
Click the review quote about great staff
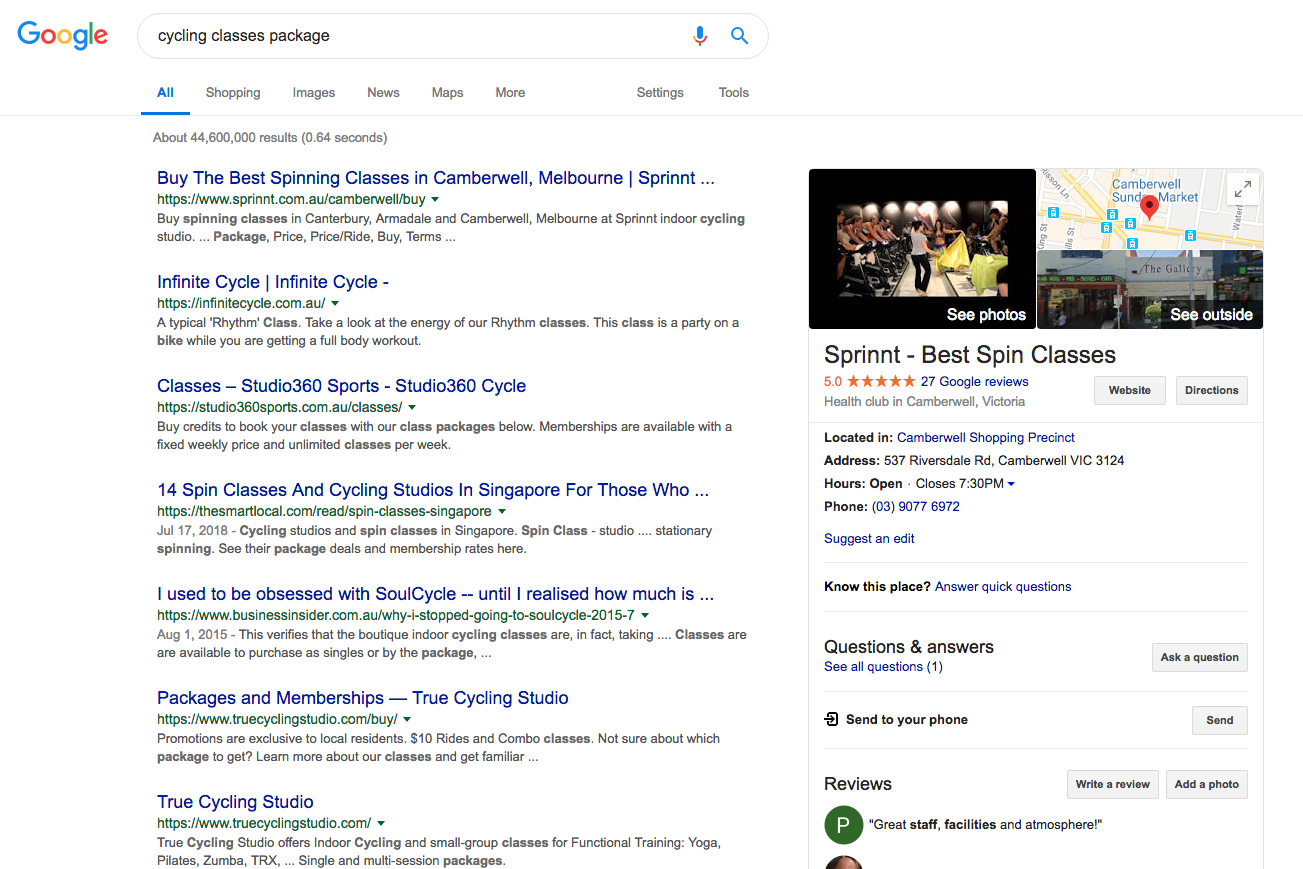pos(986,825)
